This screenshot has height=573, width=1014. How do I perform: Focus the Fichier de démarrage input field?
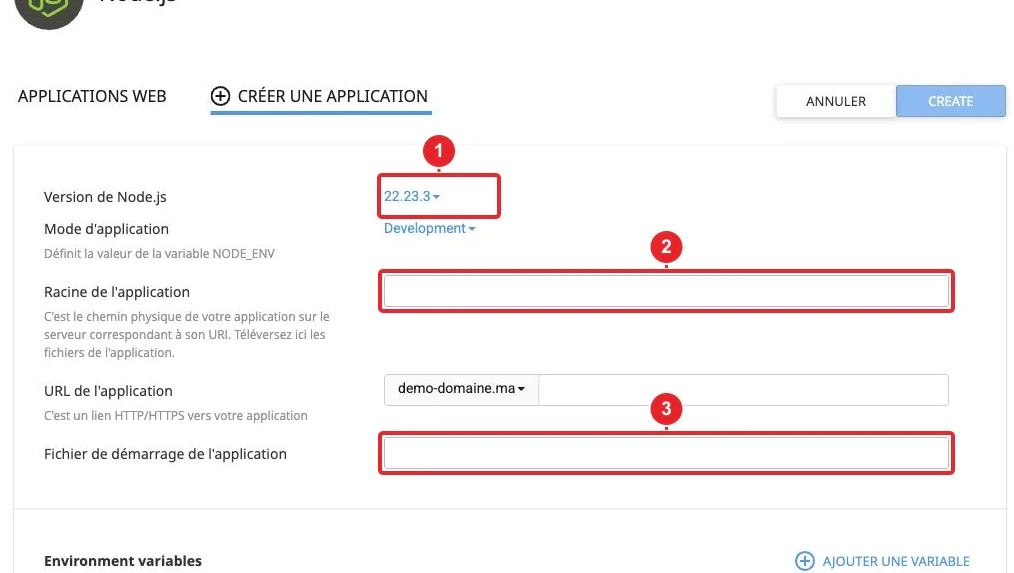pyautogui.click(x=666, y=453)
